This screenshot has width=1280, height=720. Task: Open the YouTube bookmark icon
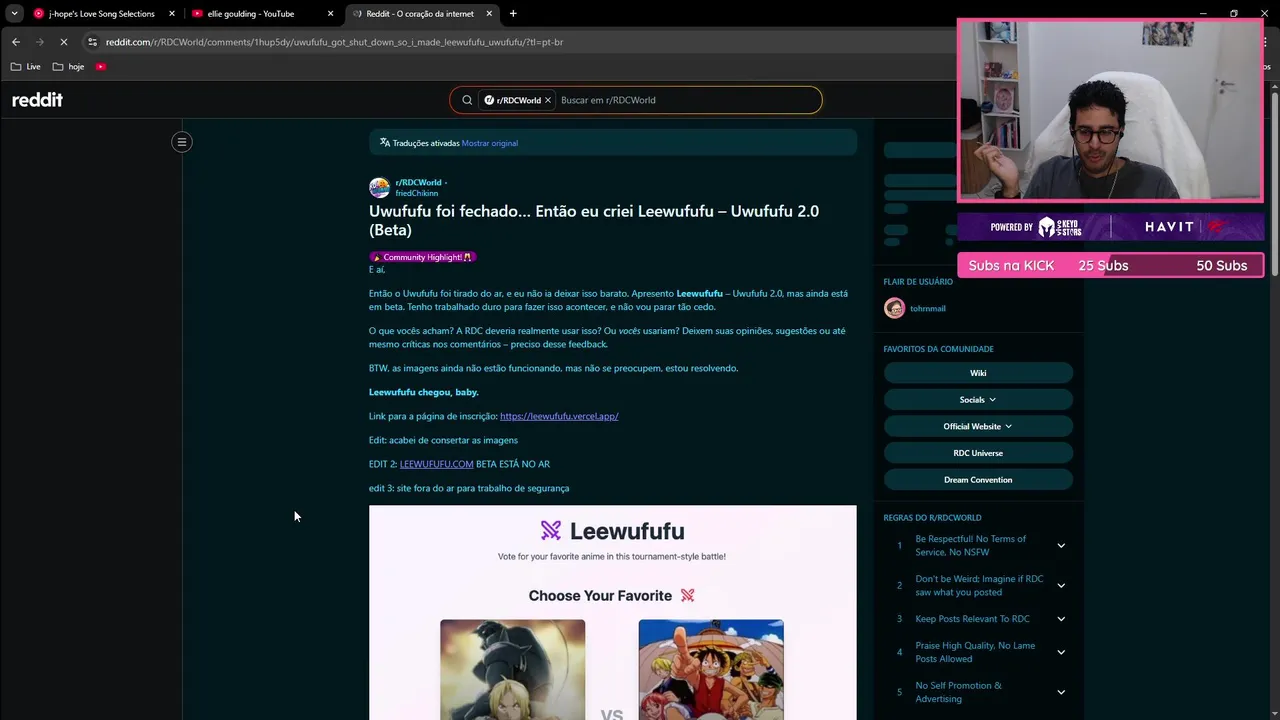point(101,67)
